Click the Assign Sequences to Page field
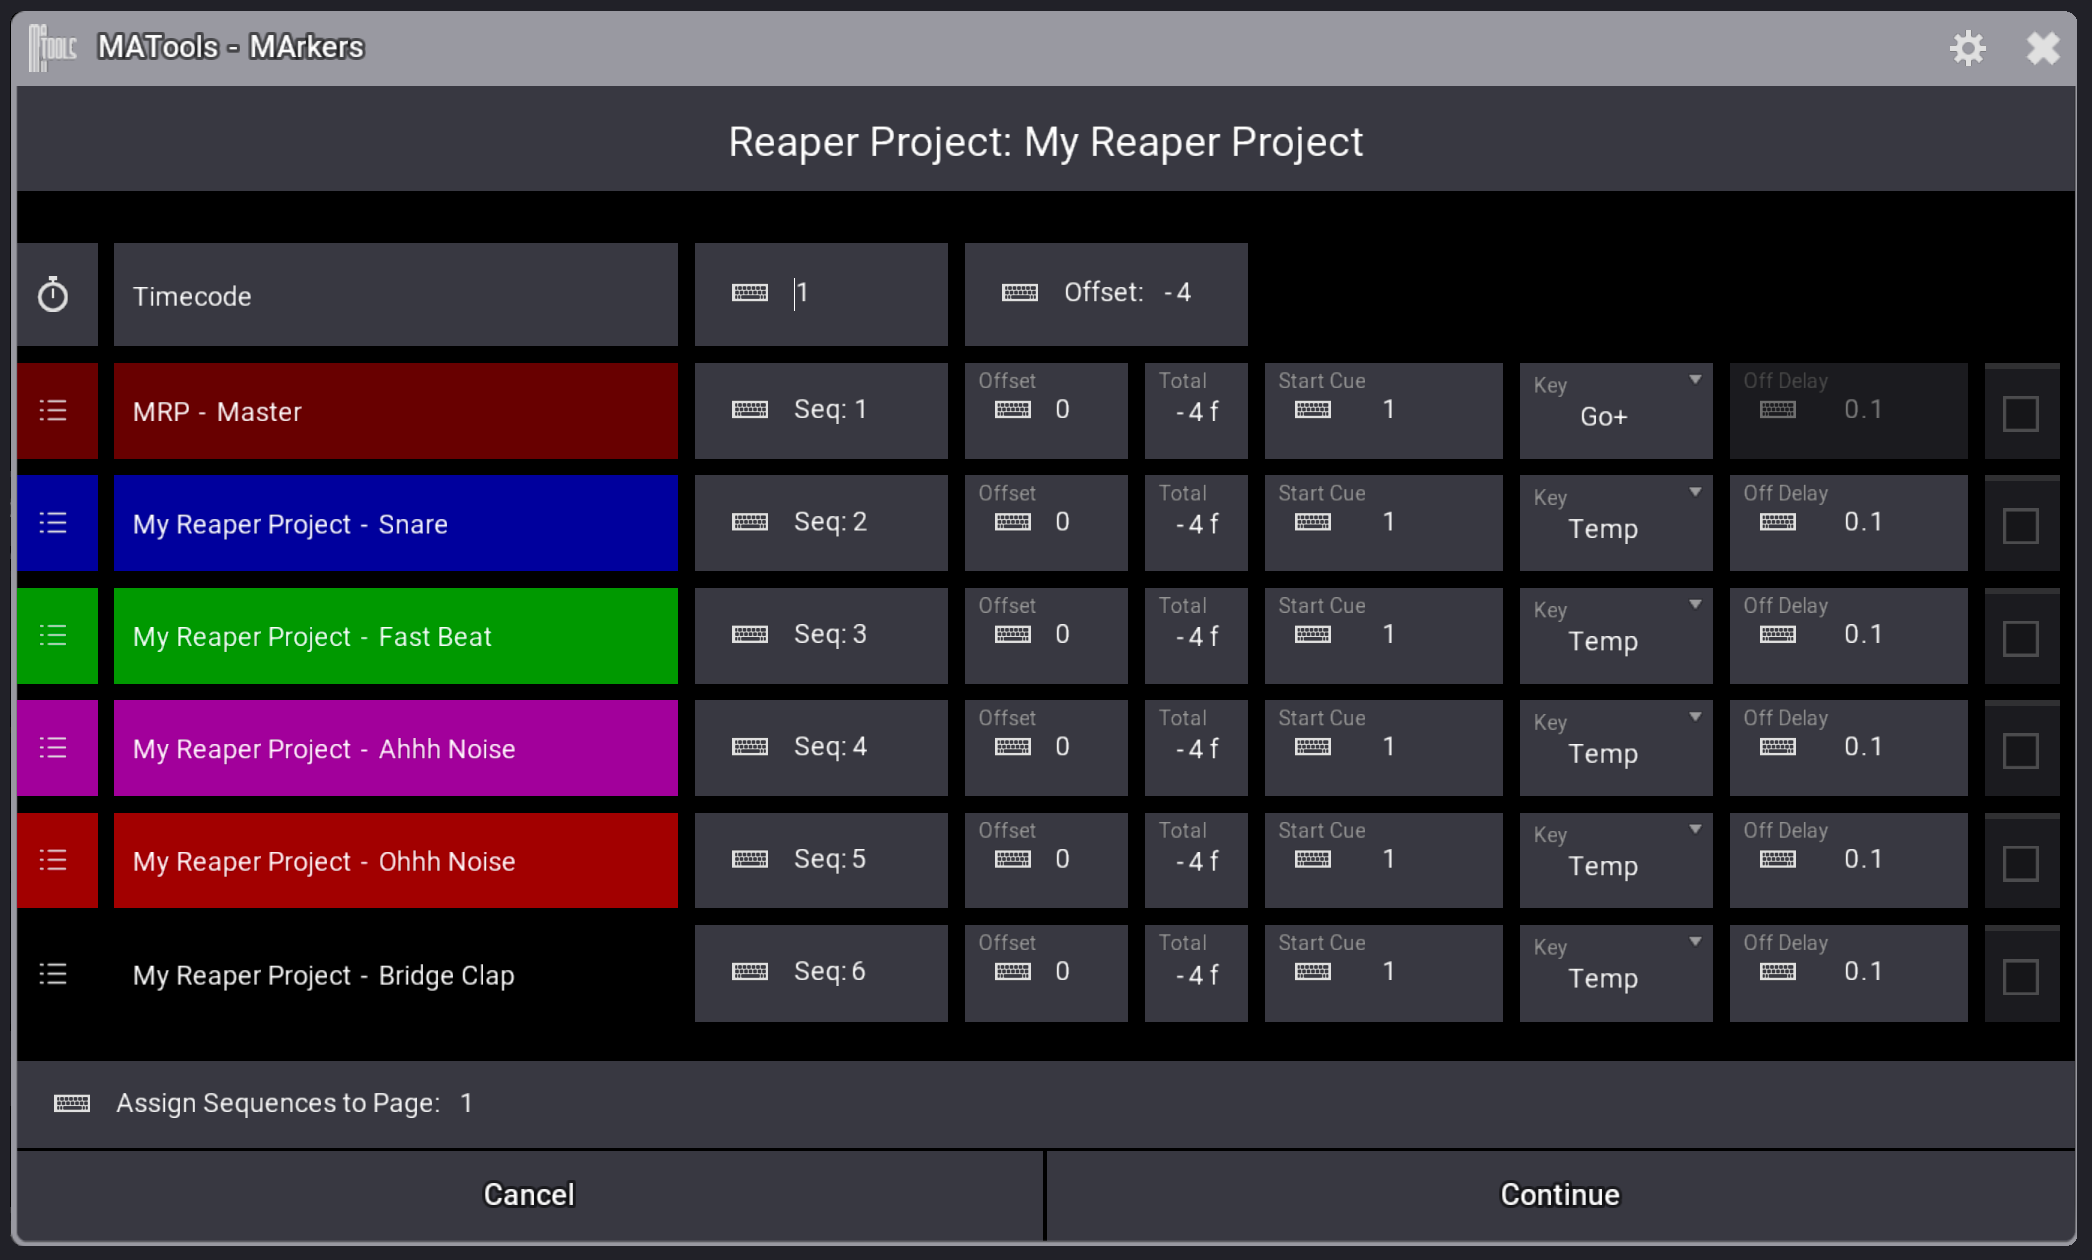The height and width of the screenshot is (1260, 2092). pyautogui.click(x=1046, y=1103)
